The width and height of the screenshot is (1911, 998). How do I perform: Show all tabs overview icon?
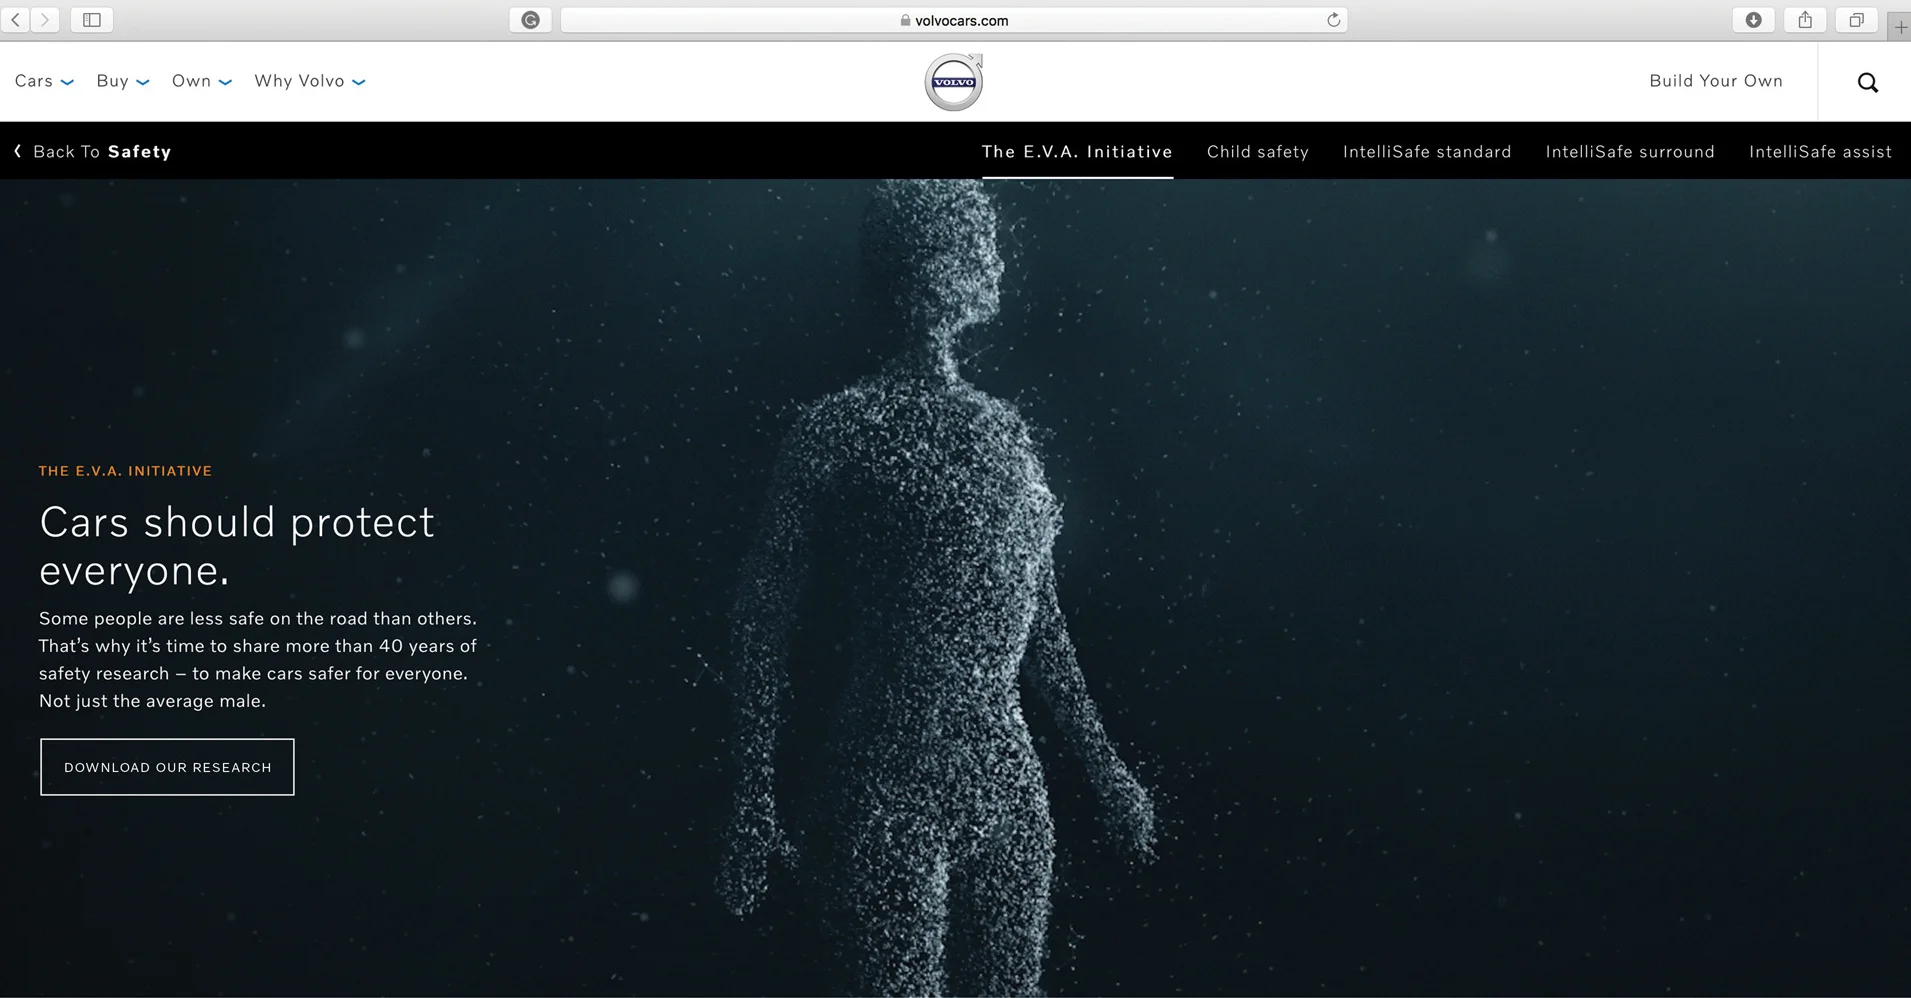(x=1856, y=20)
